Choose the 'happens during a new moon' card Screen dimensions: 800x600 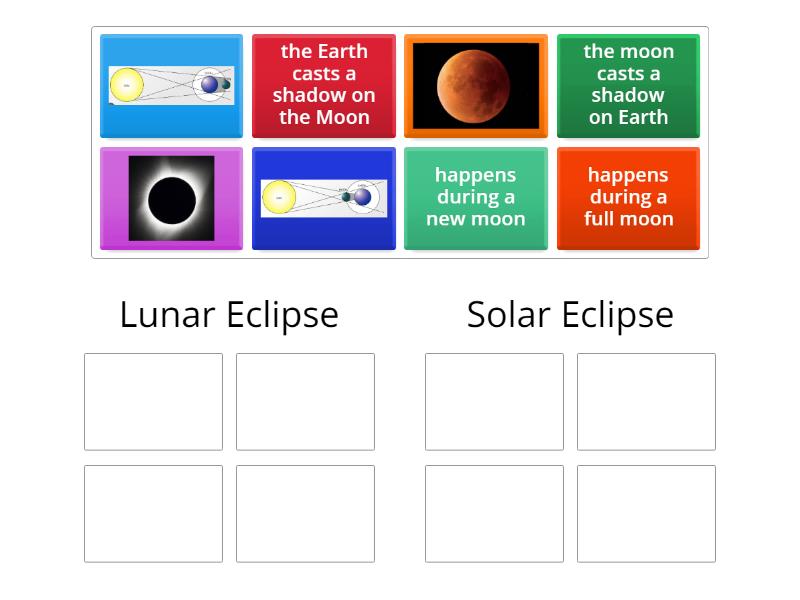pos(476,198)
